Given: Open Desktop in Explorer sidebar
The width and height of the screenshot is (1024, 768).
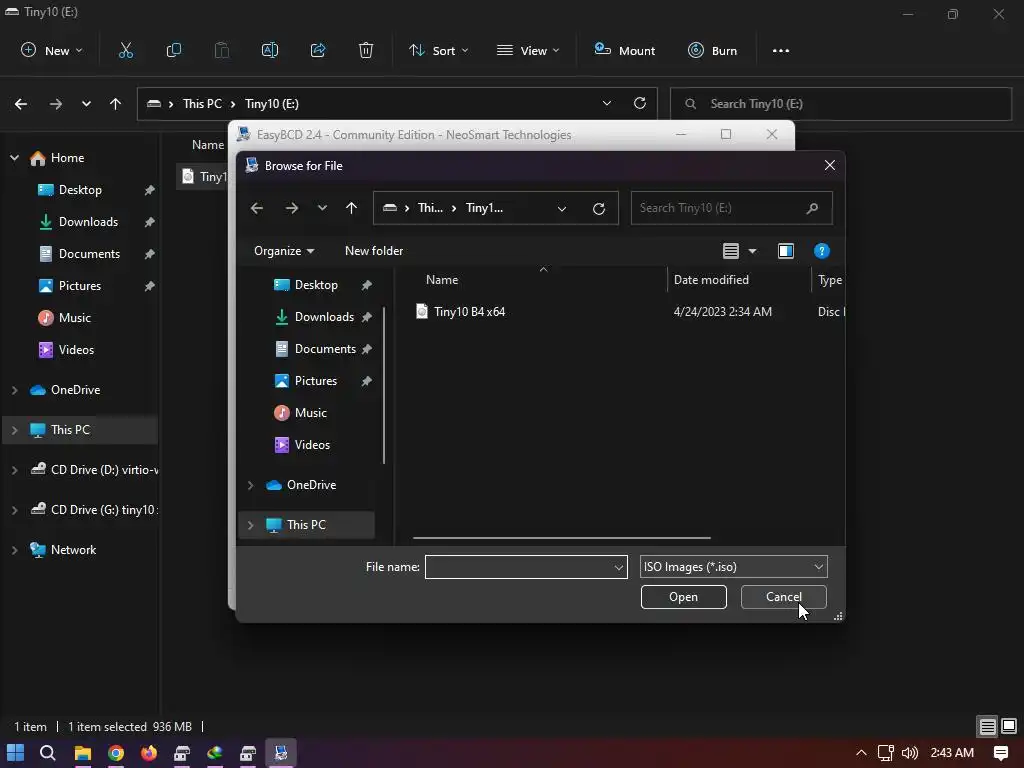Looking at the screenshot, I should pos(80,190).
